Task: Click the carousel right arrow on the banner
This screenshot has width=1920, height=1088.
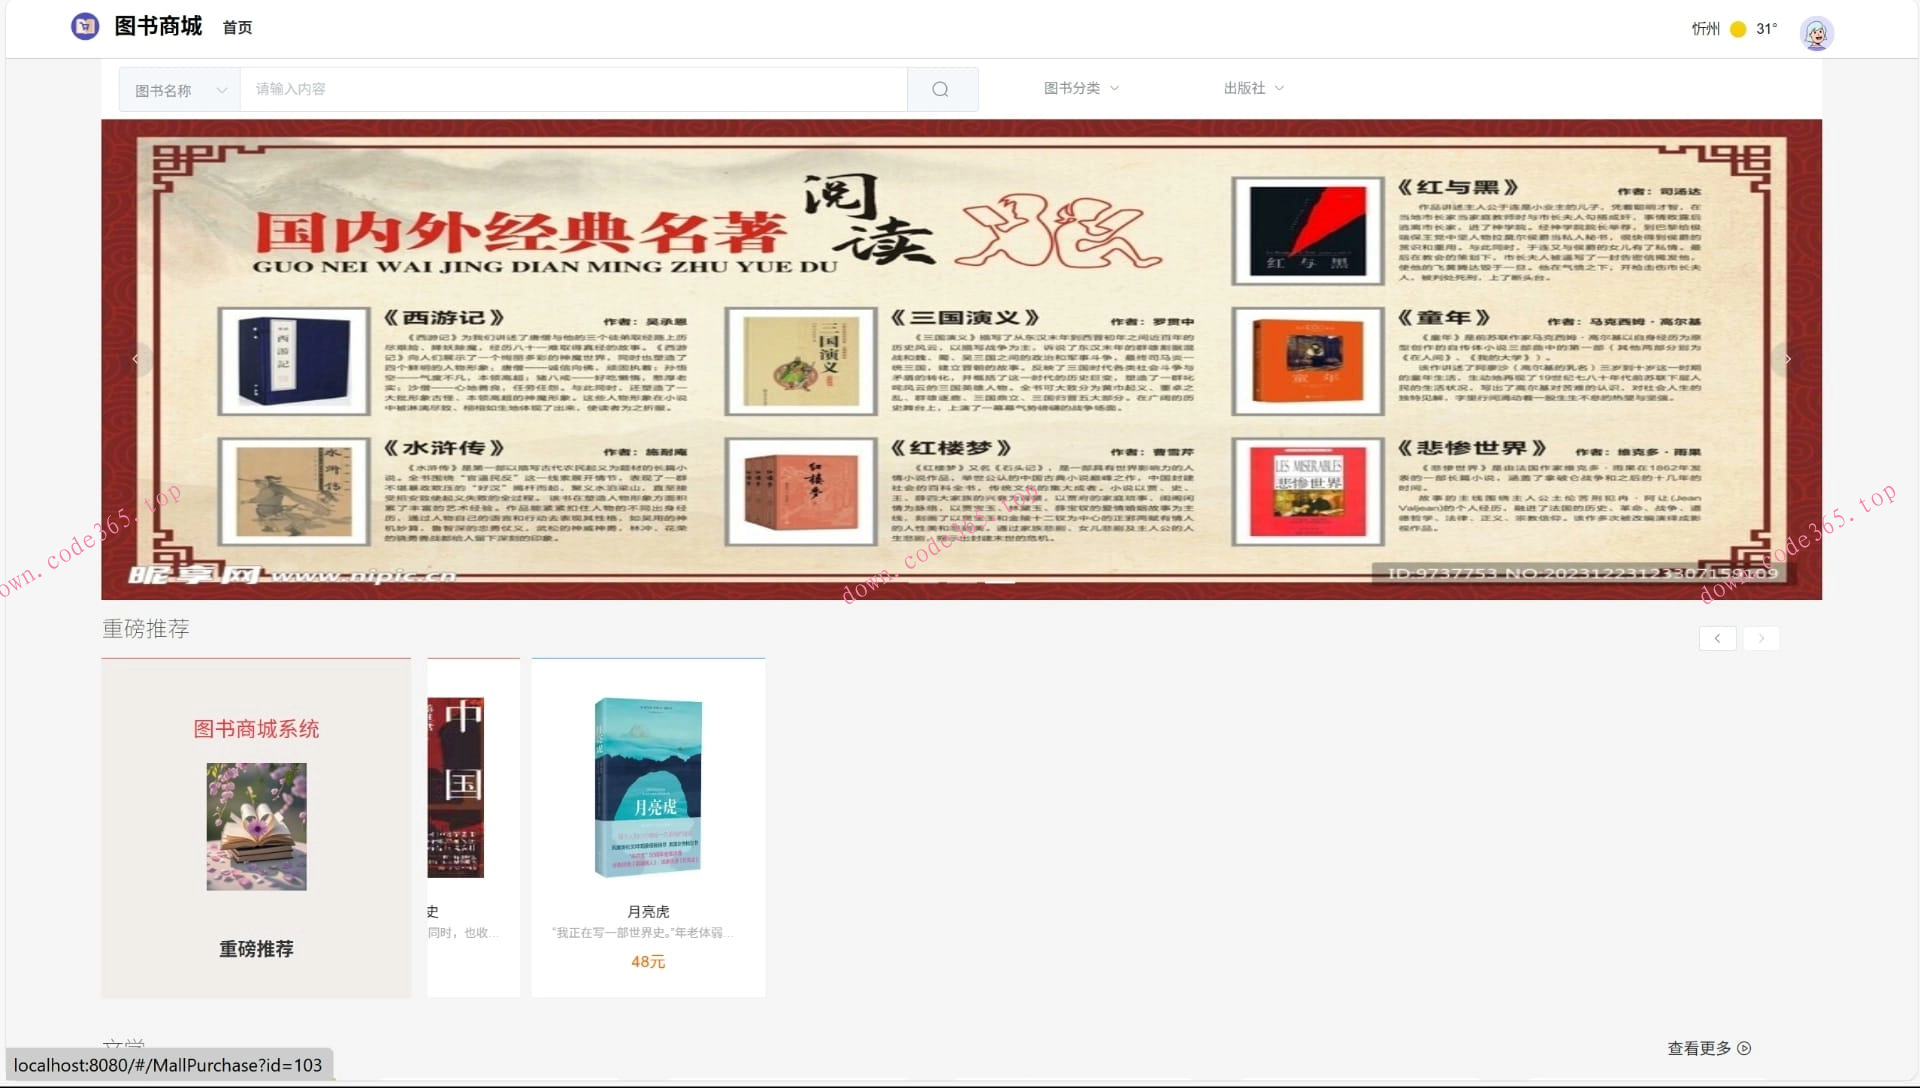Action: point(1787,359)
